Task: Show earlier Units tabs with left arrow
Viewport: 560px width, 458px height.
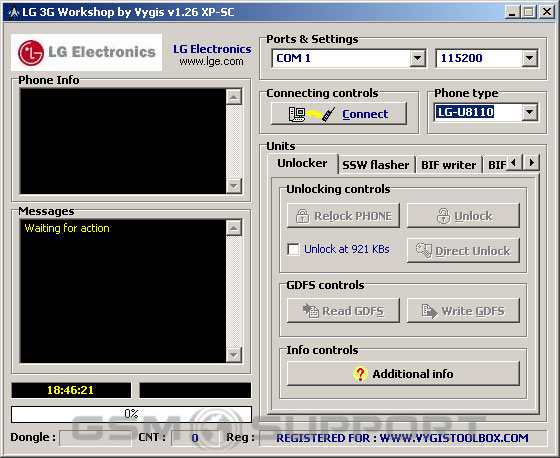Action: click(514, 163)
